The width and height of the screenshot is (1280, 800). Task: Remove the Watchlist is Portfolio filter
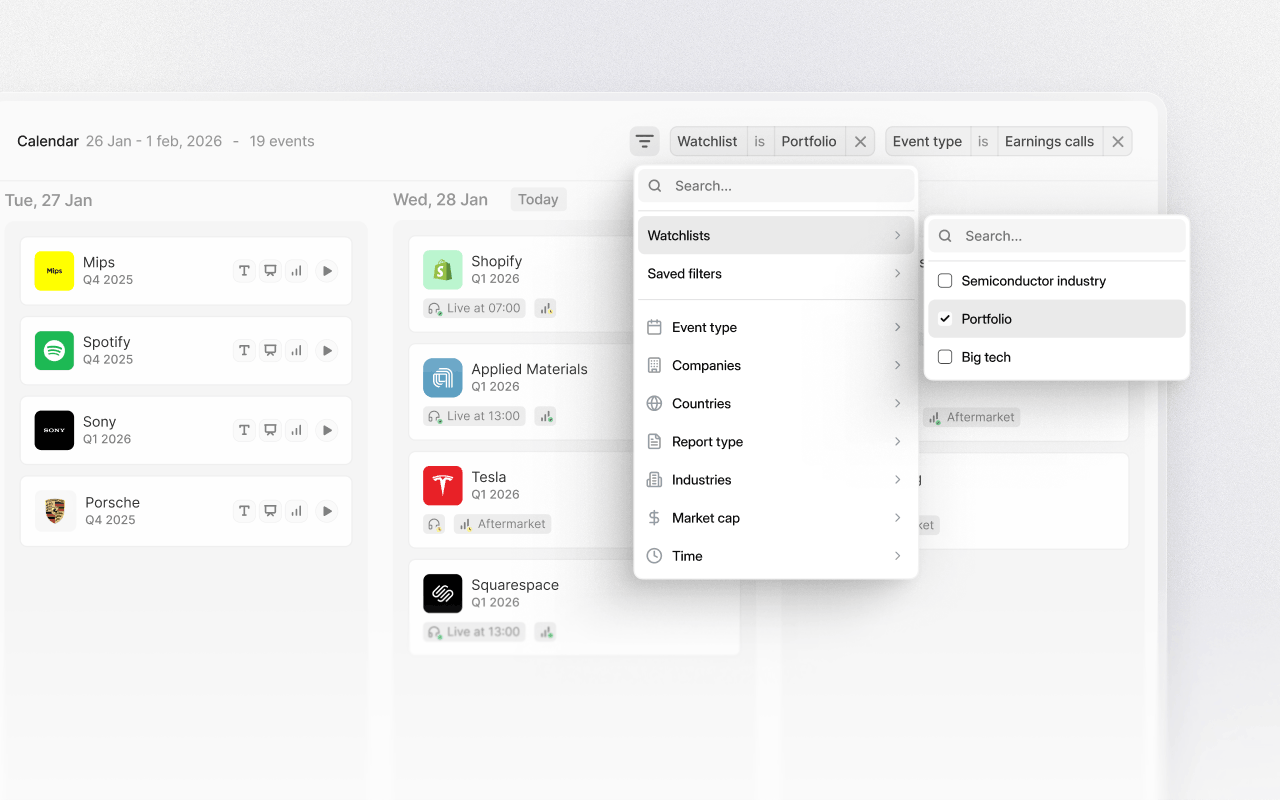click(860, 141)
